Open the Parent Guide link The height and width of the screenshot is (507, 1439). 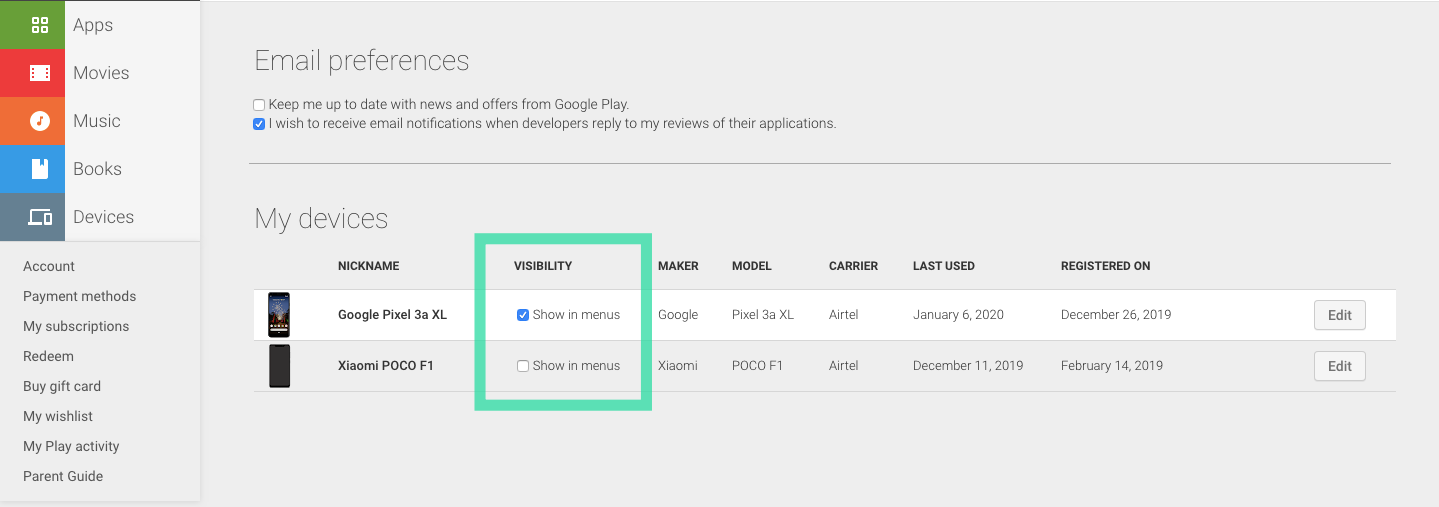(x=63, y=476)
